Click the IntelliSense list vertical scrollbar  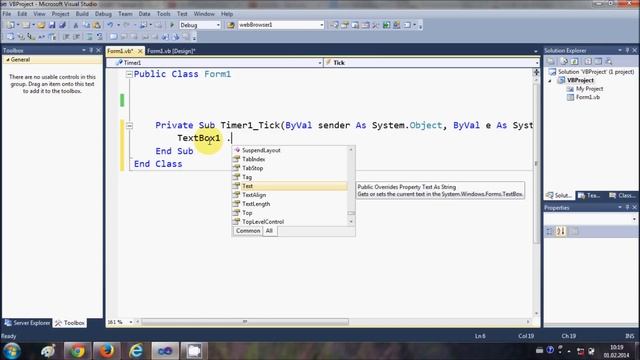coord(351,186)
